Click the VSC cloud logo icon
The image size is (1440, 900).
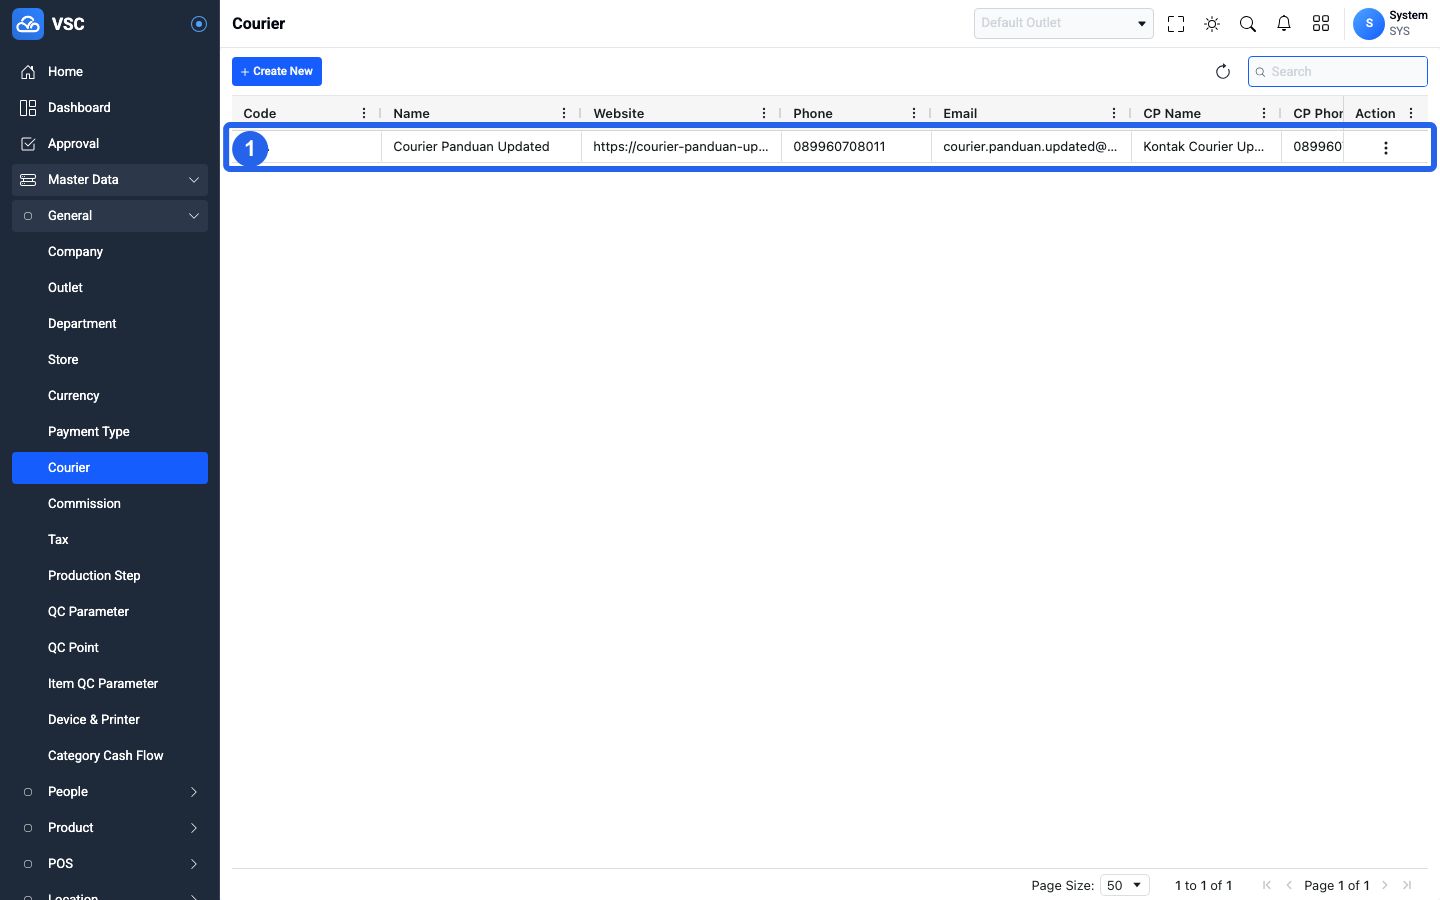coord(28,24)
